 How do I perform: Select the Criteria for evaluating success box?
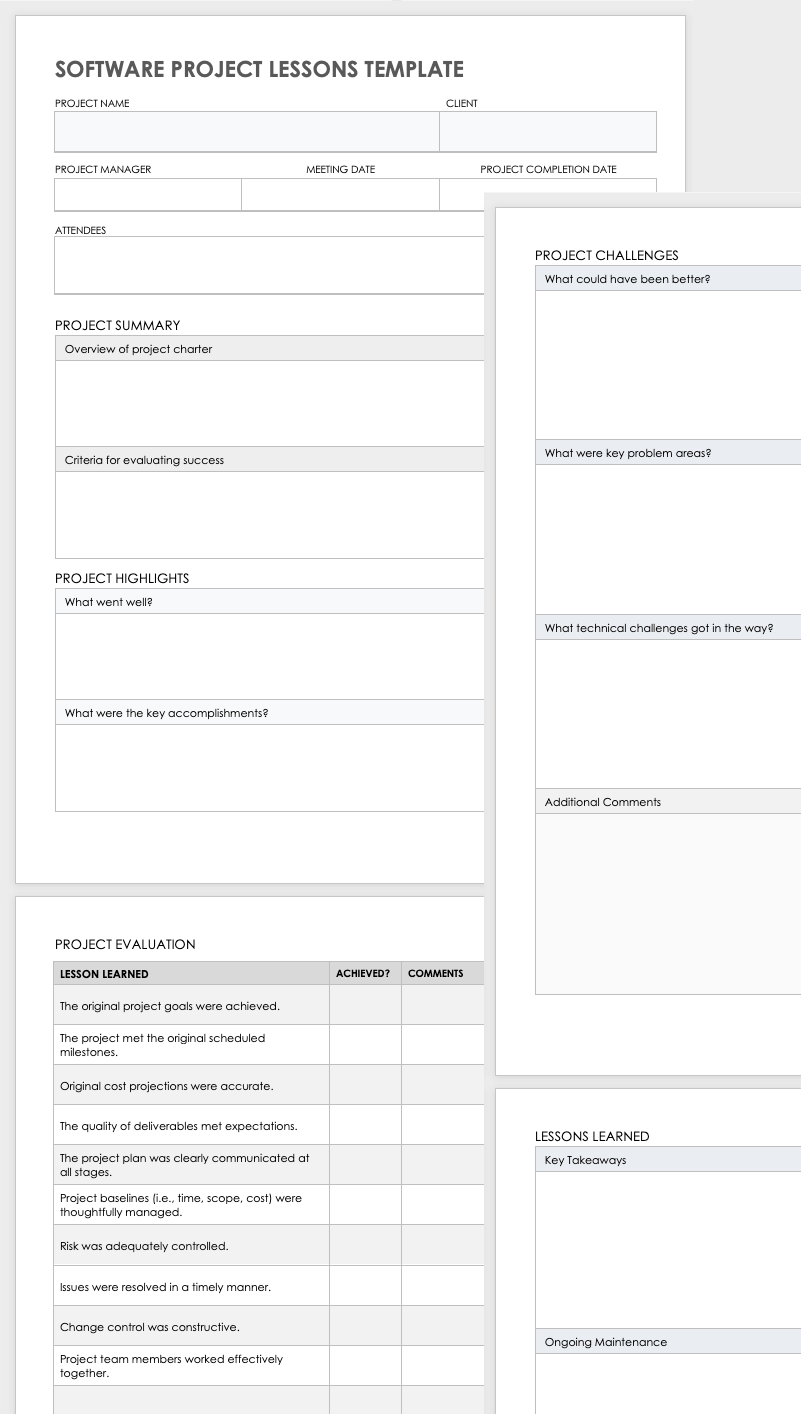[x=269, y=514]
